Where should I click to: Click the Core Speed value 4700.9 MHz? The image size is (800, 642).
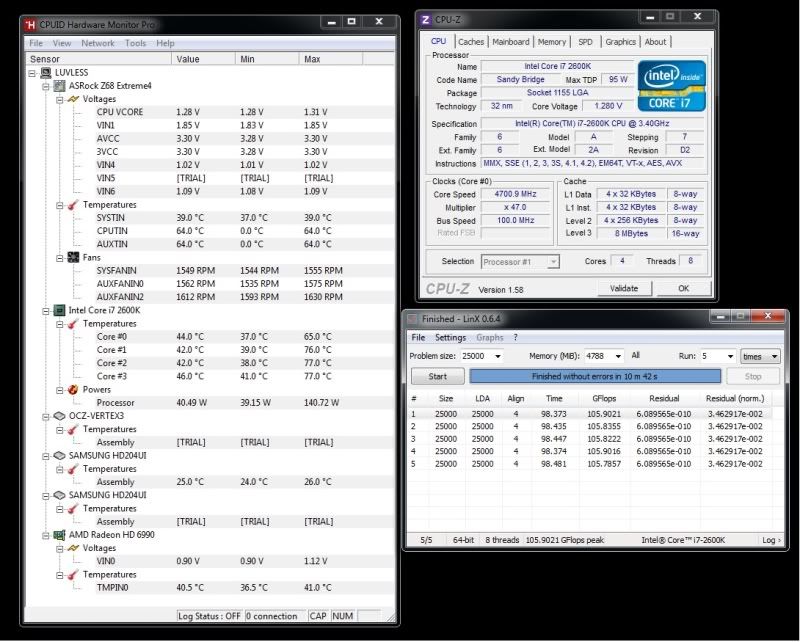pos(515,194)
